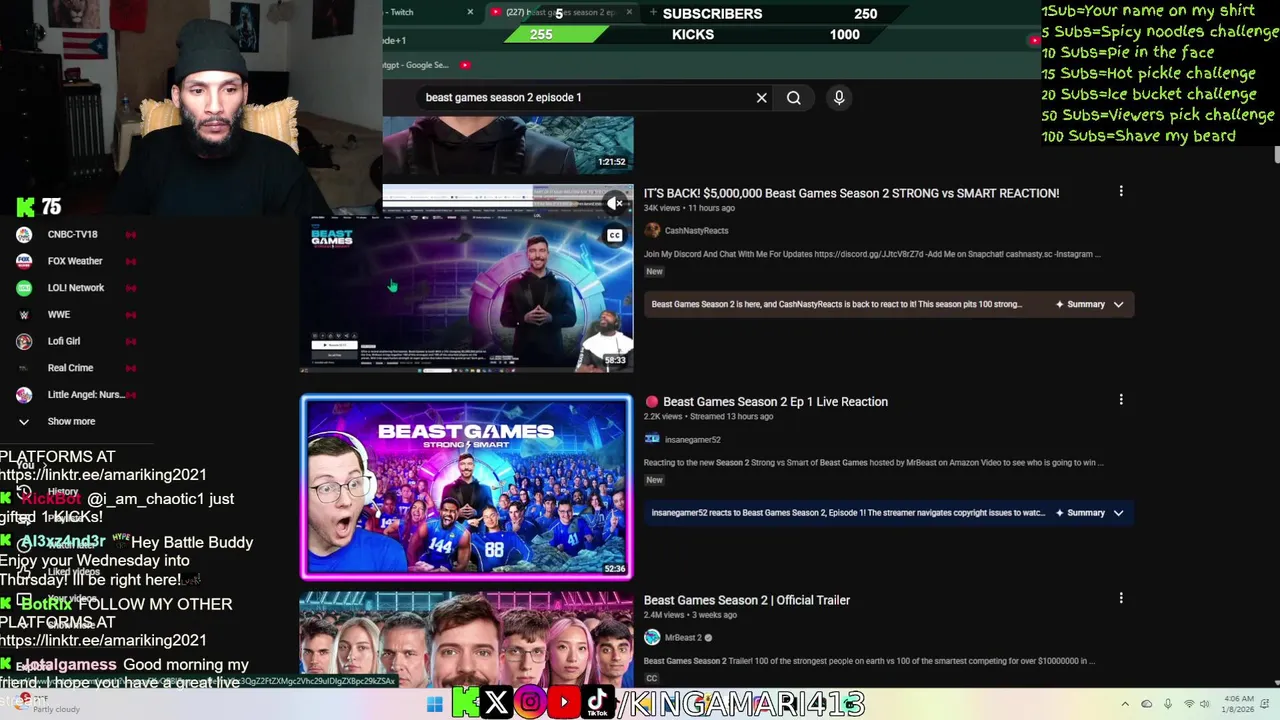Open the volume tray icon
1280x720 pixels.
[1205, 704]
